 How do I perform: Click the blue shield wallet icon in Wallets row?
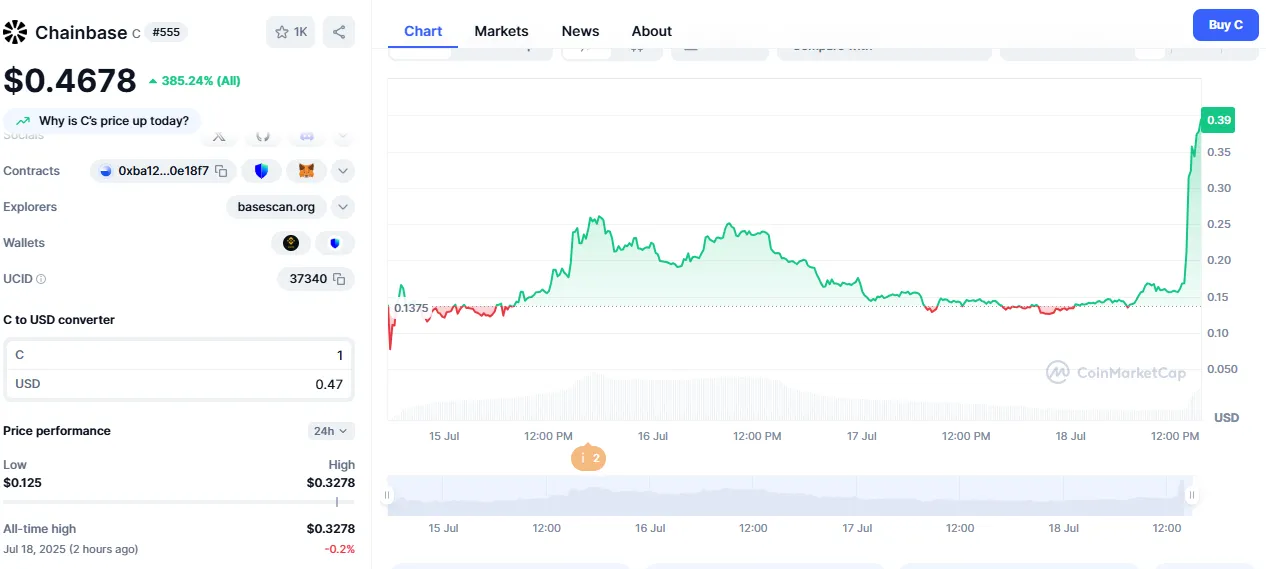[x=335, y=243]
